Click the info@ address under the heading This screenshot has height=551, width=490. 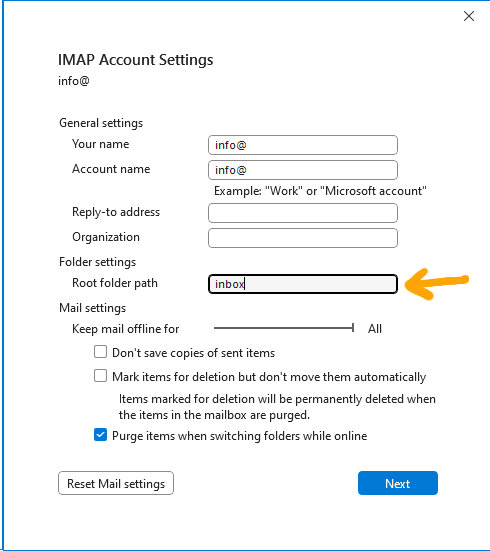[x=74, y=81]
